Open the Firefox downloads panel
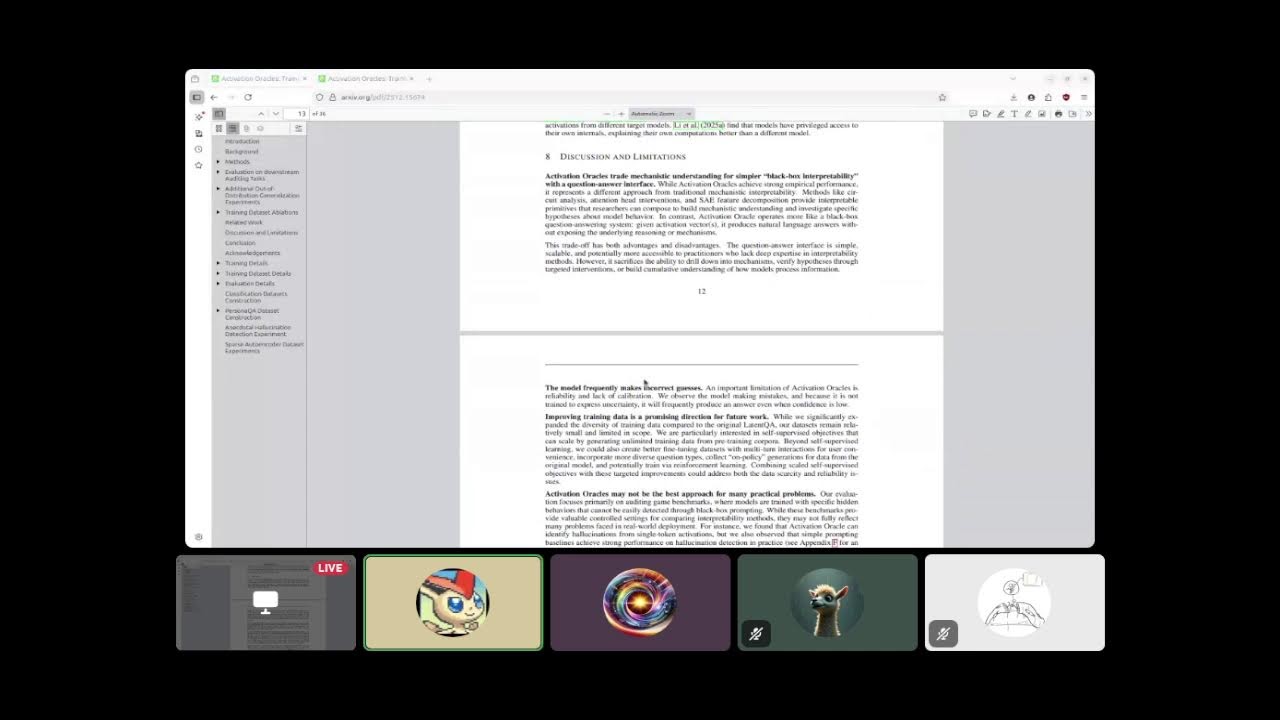The height and width of the screenshot is (720, 1280). (x=1014, y=97)
